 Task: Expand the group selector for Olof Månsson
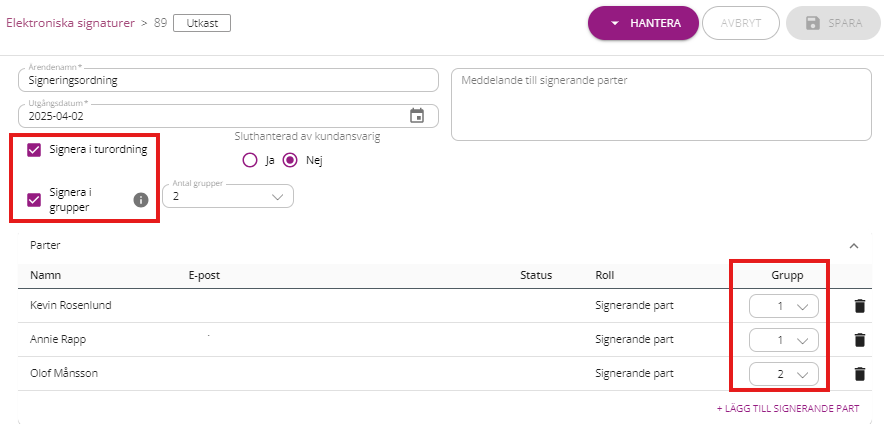tap(783, 375)
